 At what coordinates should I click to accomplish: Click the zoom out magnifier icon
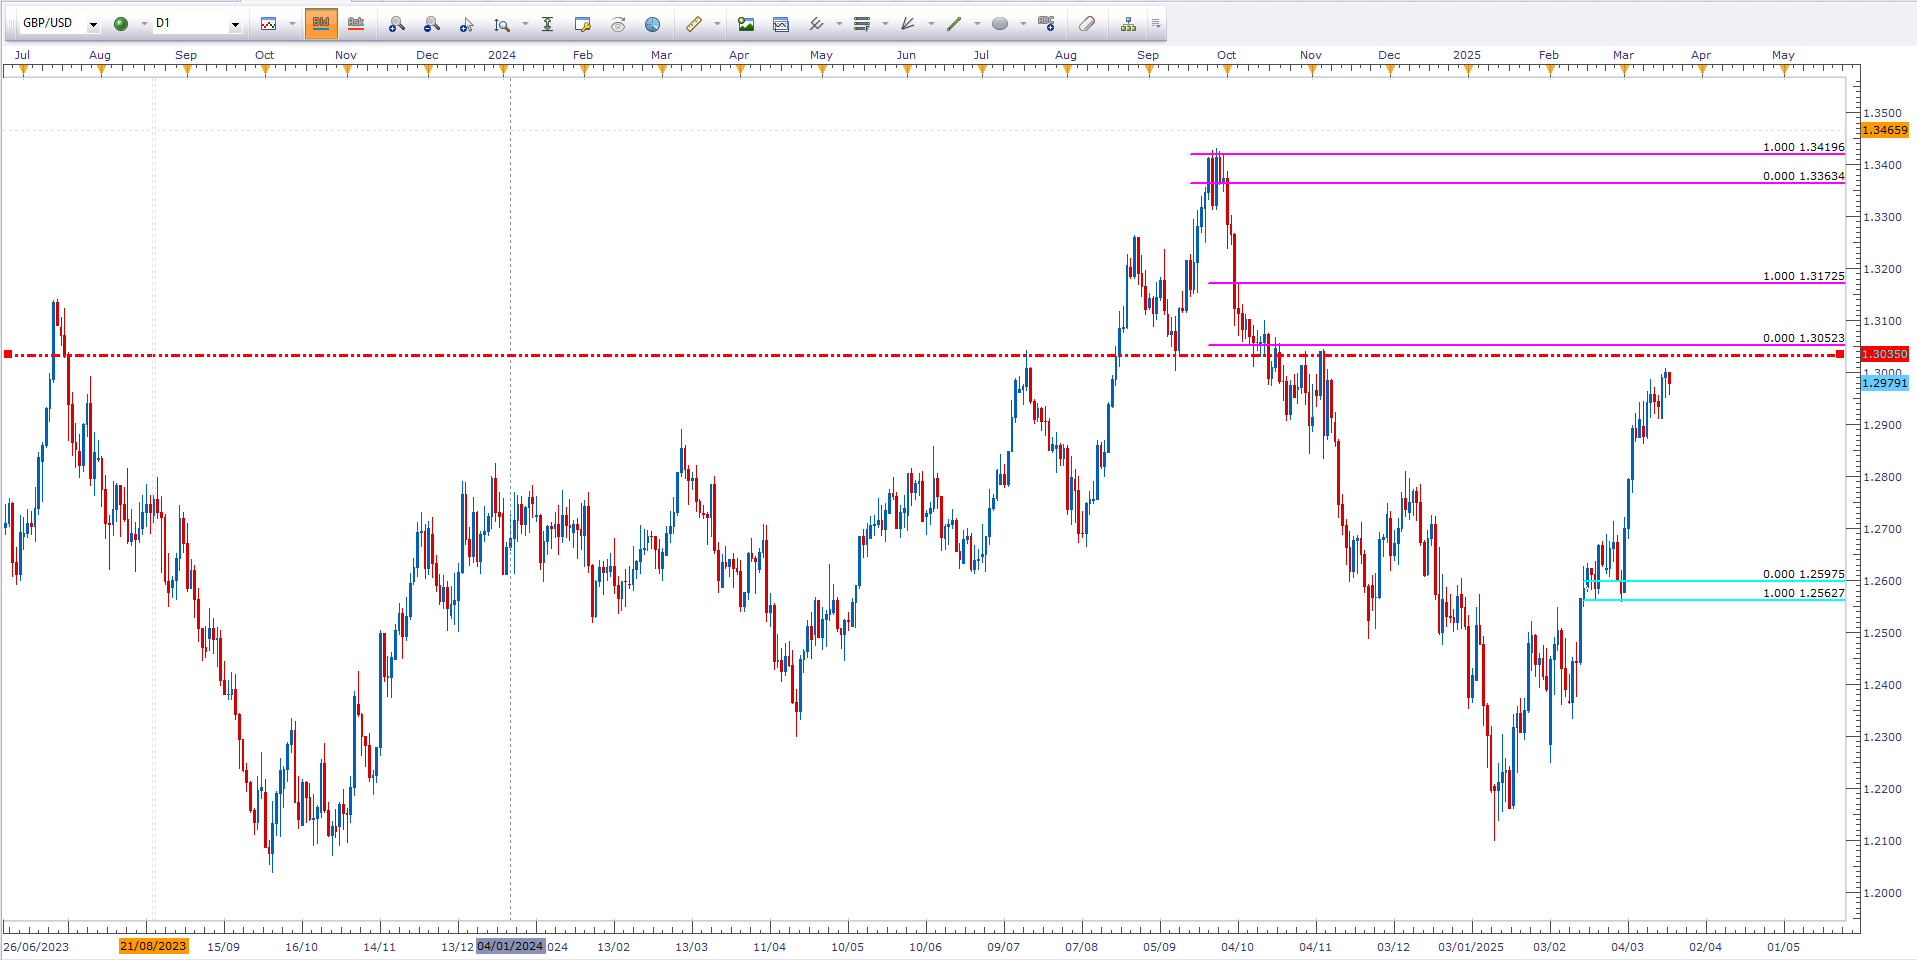click(x=431, y=24)
